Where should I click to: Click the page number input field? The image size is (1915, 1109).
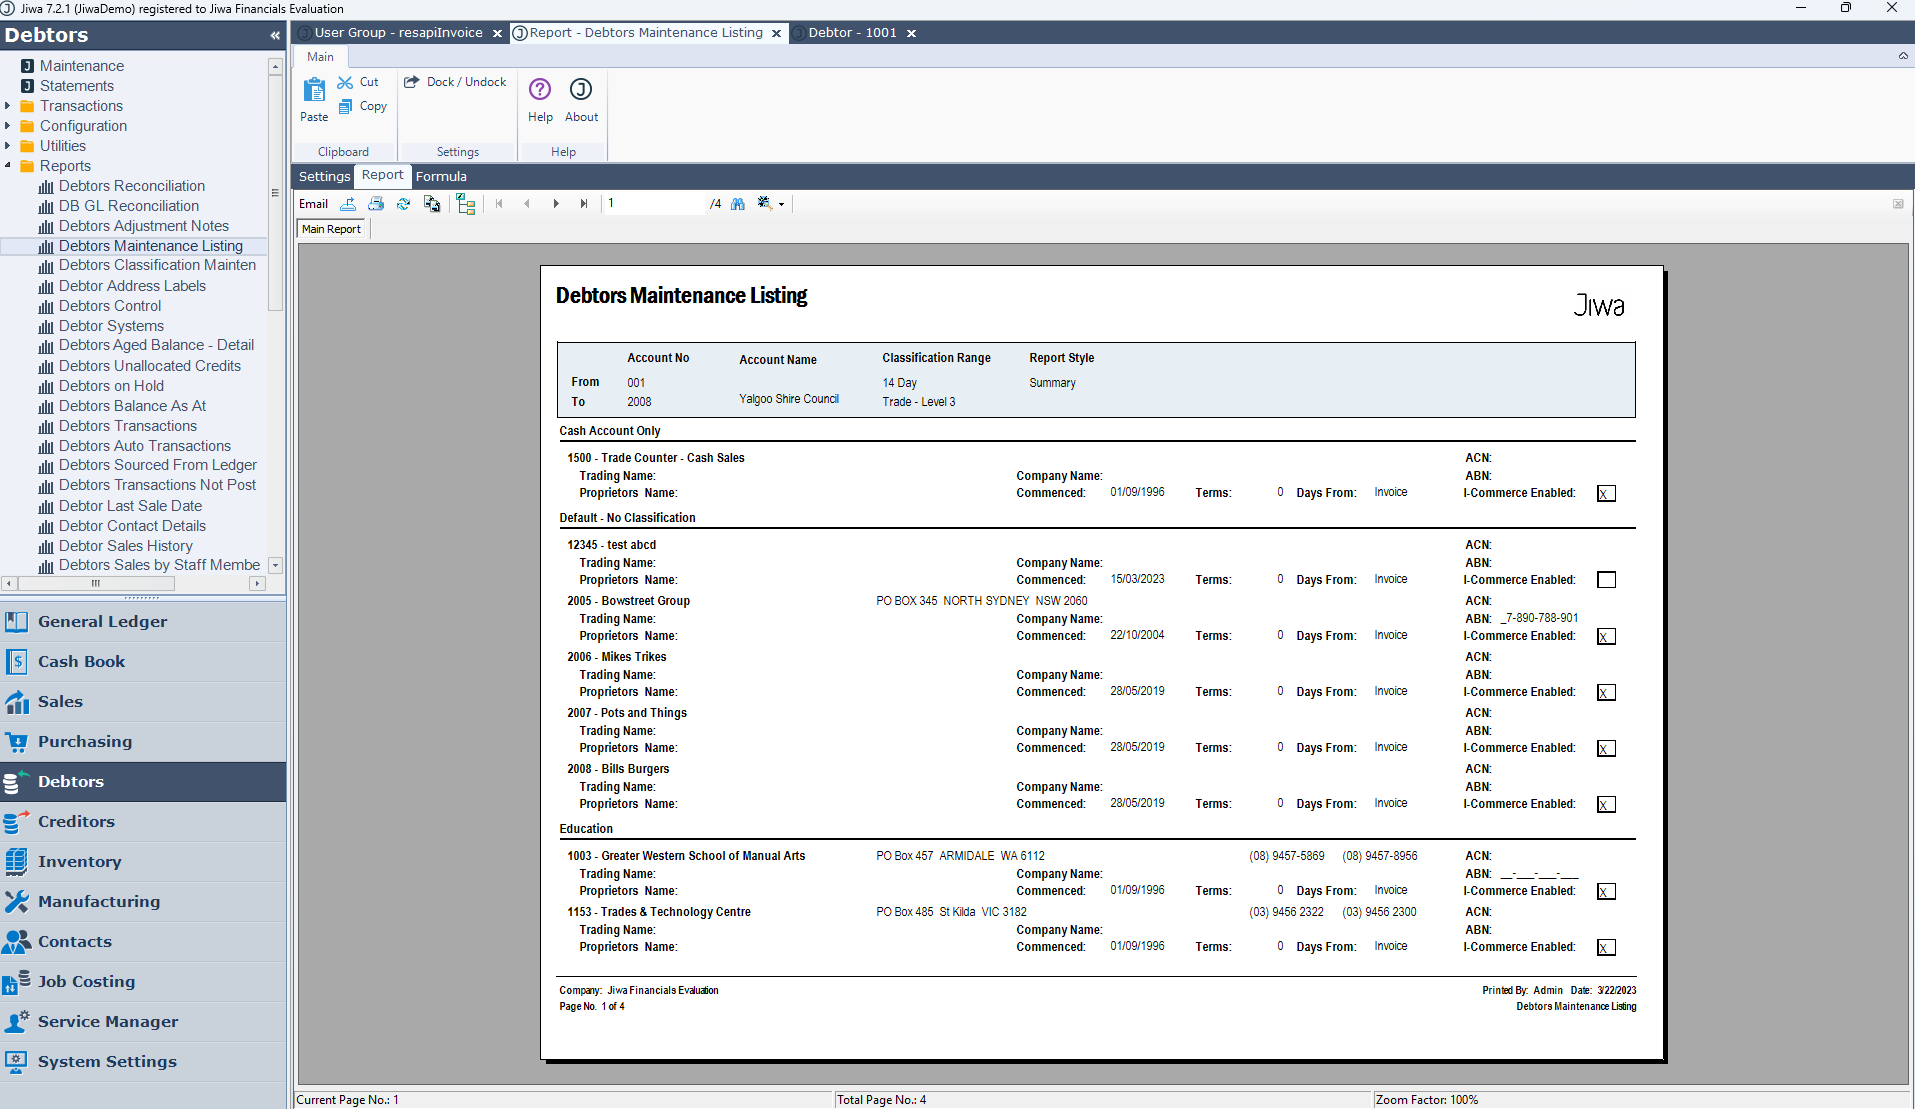pos(654,204)
